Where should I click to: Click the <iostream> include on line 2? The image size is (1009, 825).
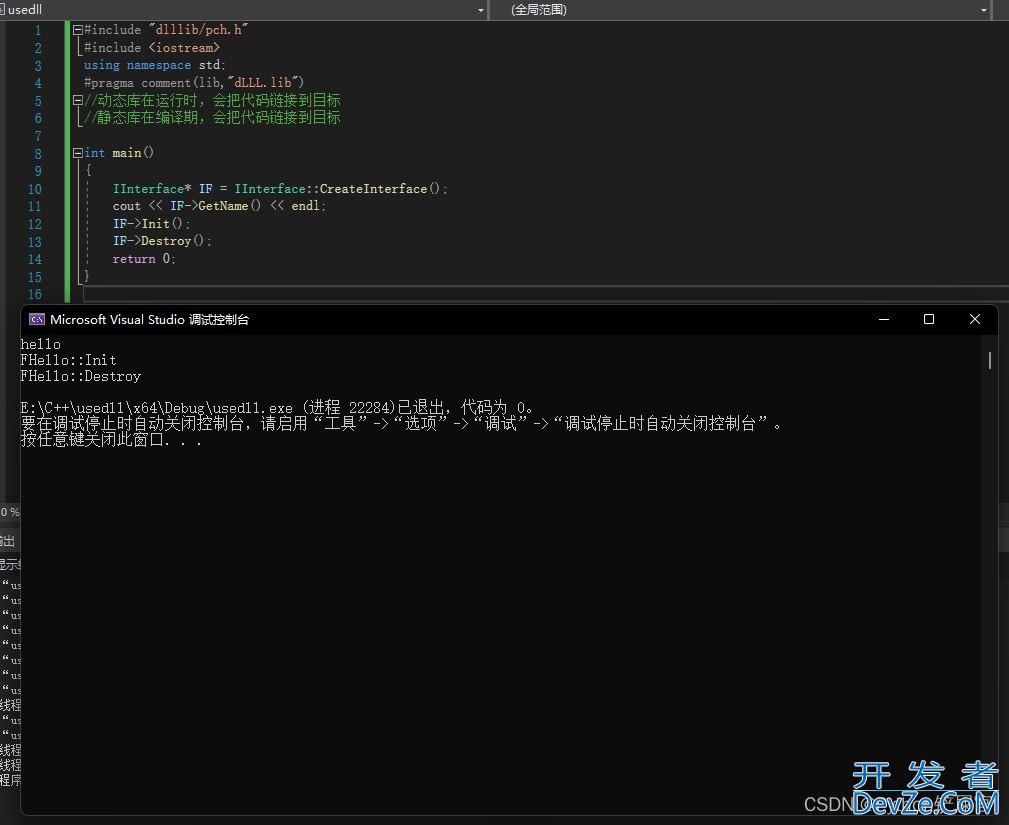tap(184, 48)
